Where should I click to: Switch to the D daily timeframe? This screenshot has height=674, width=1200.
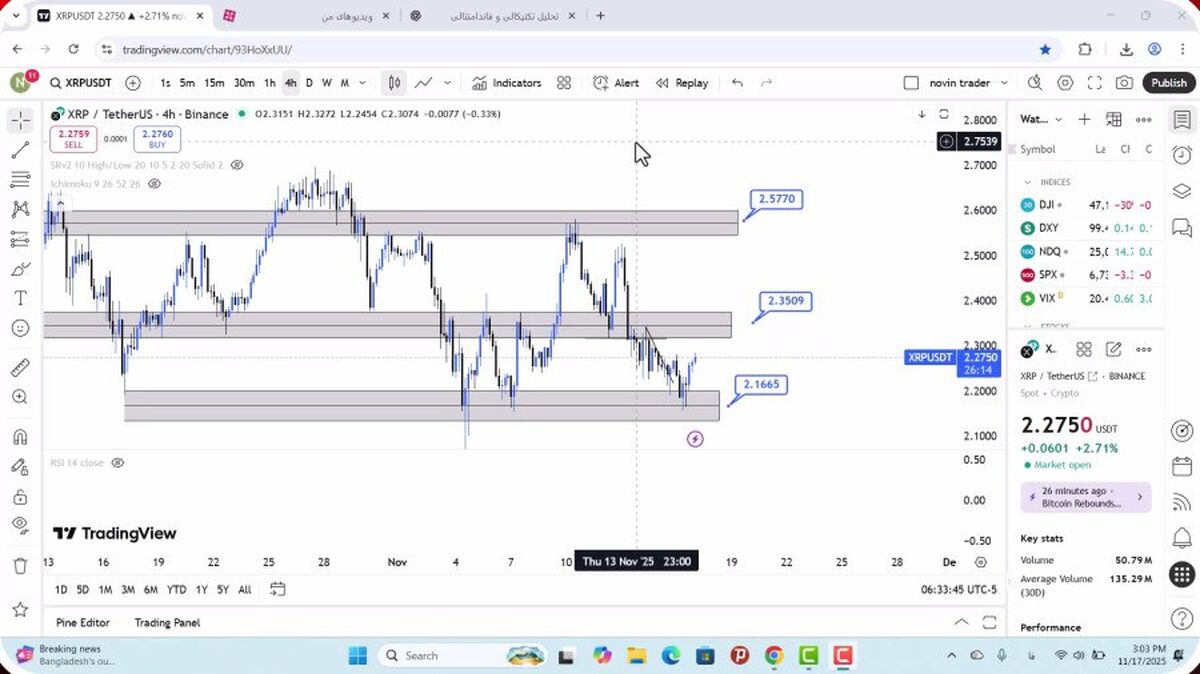point(309,83)
